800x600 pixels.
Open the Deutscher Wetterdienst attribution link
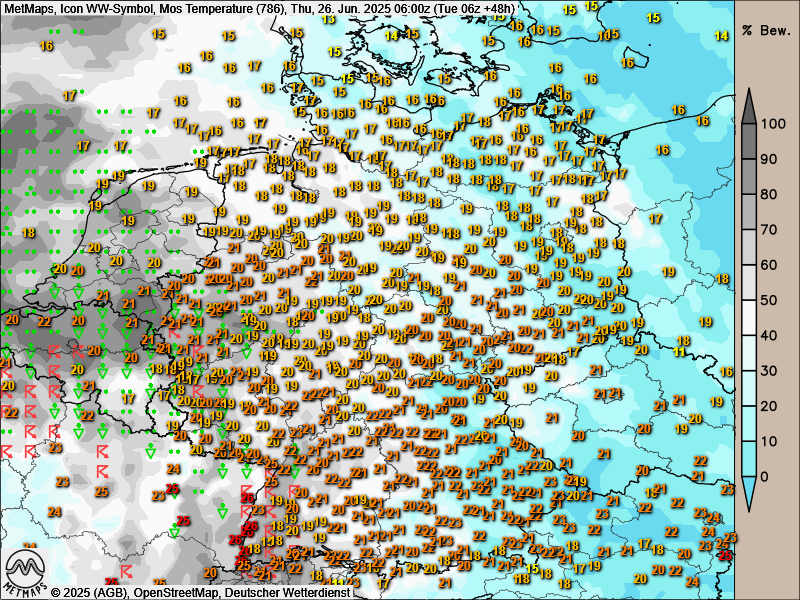(288, 592)
